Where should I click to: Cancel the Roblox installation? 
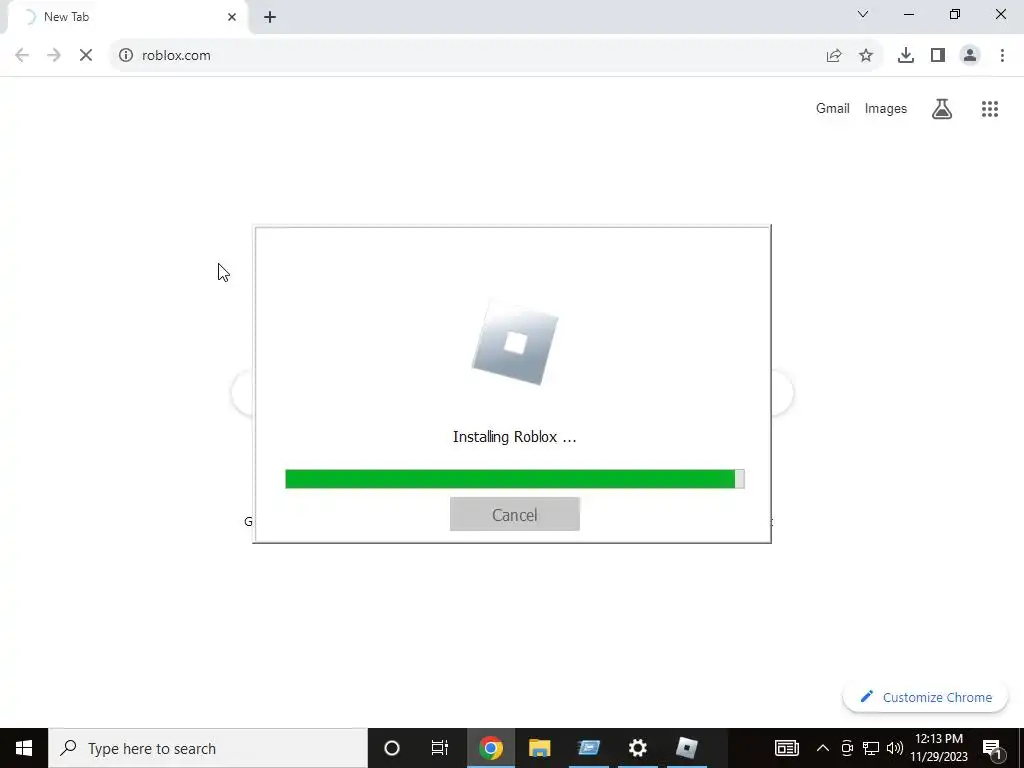pyautogui.click(x=515, y=515)
